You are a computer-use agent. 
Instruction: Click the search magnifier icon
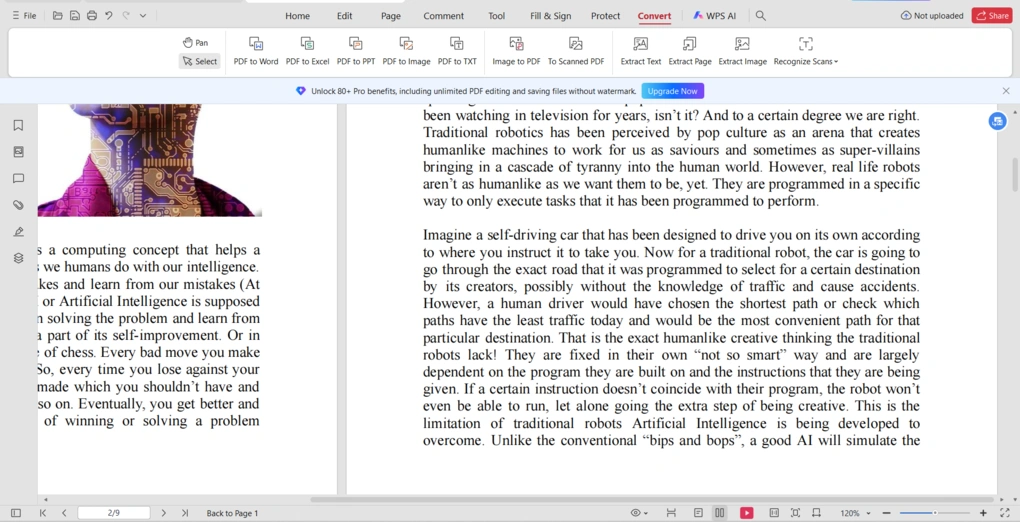[760, 16]
